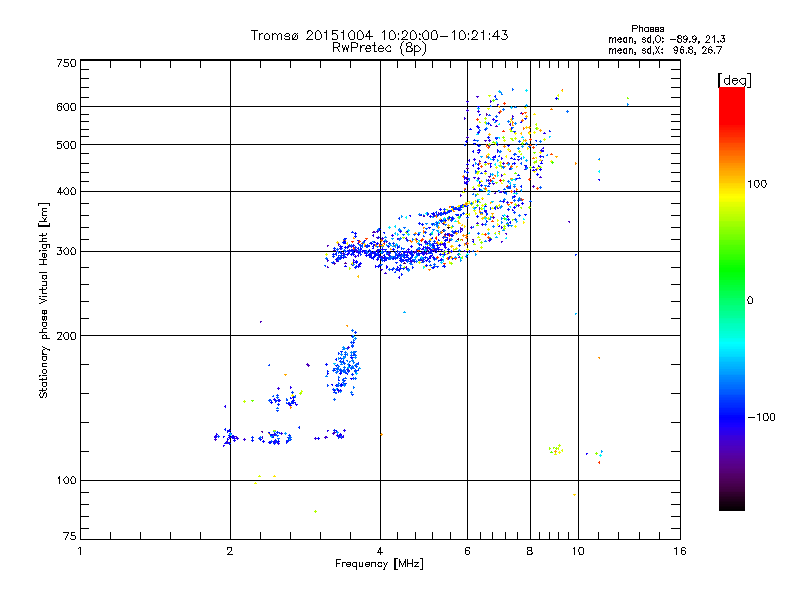
Task: Click the "Frequency [MHz]" axis label
Action: tap(379, 564)
